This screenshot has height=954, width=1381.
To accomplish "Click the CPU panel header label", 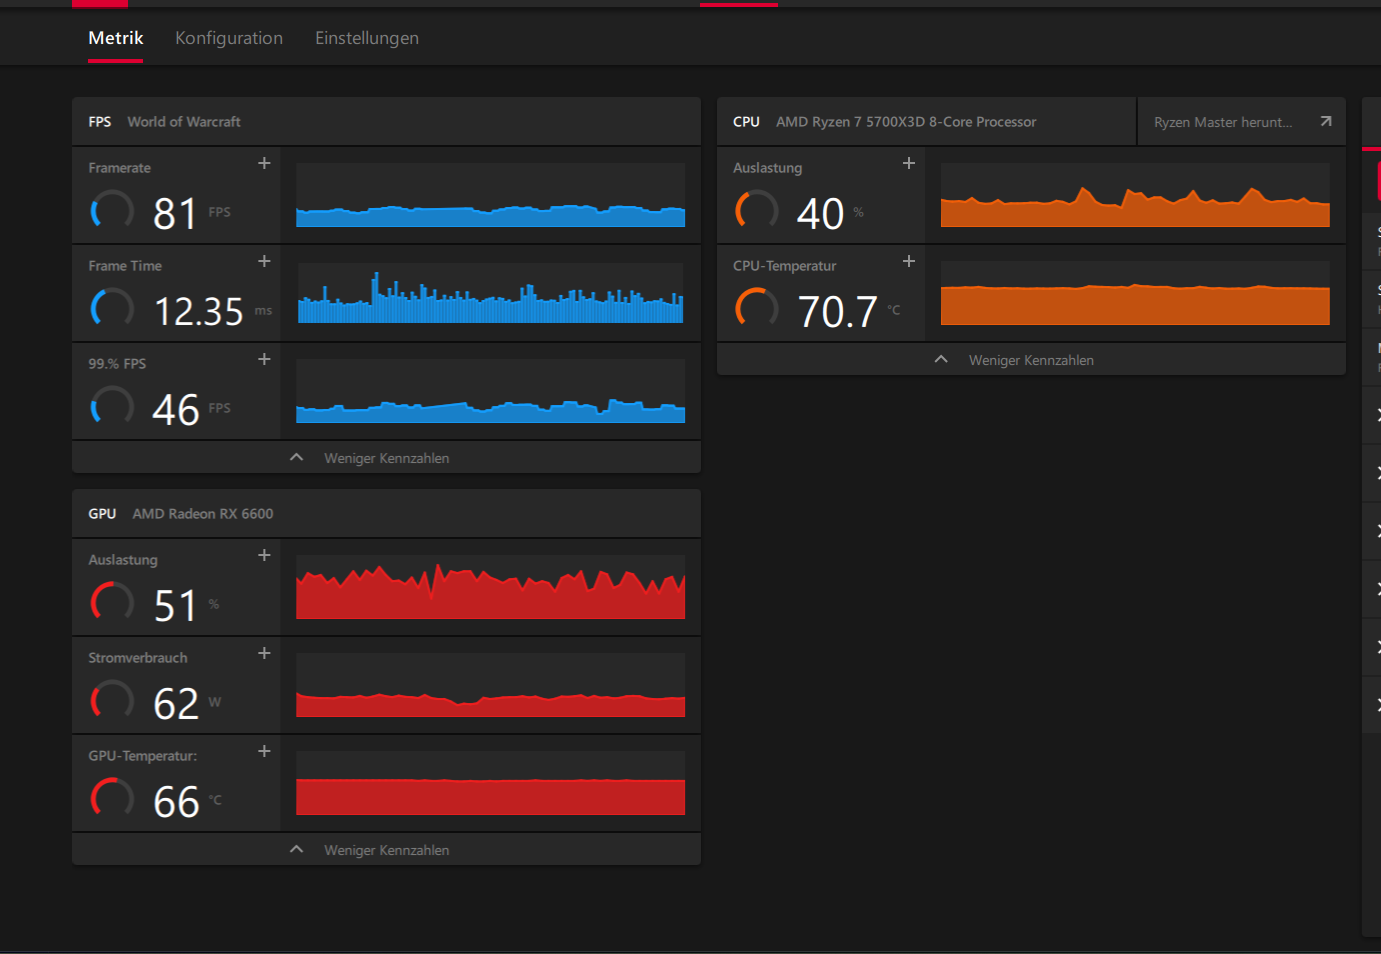I will click(x=746, y=122).
